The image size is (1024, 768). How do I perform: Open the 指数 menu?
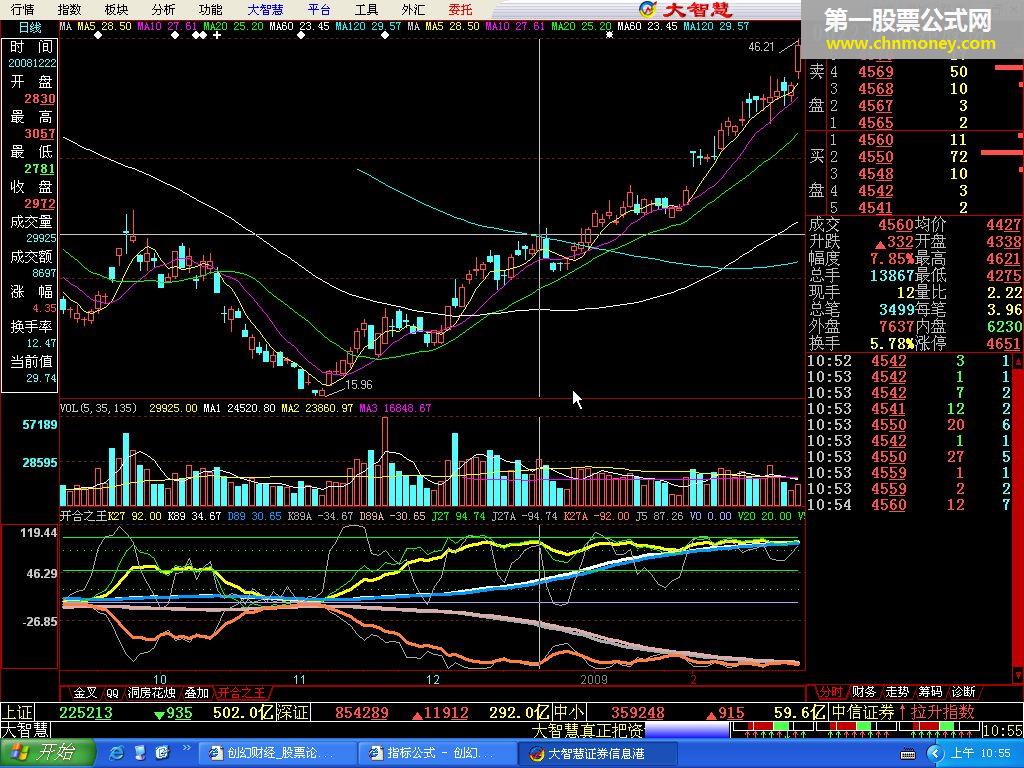[69, 10]
